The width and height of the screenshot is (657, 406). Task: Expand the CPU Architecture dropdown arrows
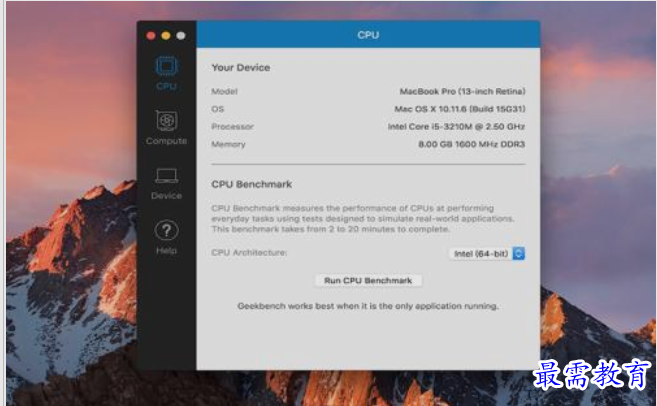click(518, 253)
